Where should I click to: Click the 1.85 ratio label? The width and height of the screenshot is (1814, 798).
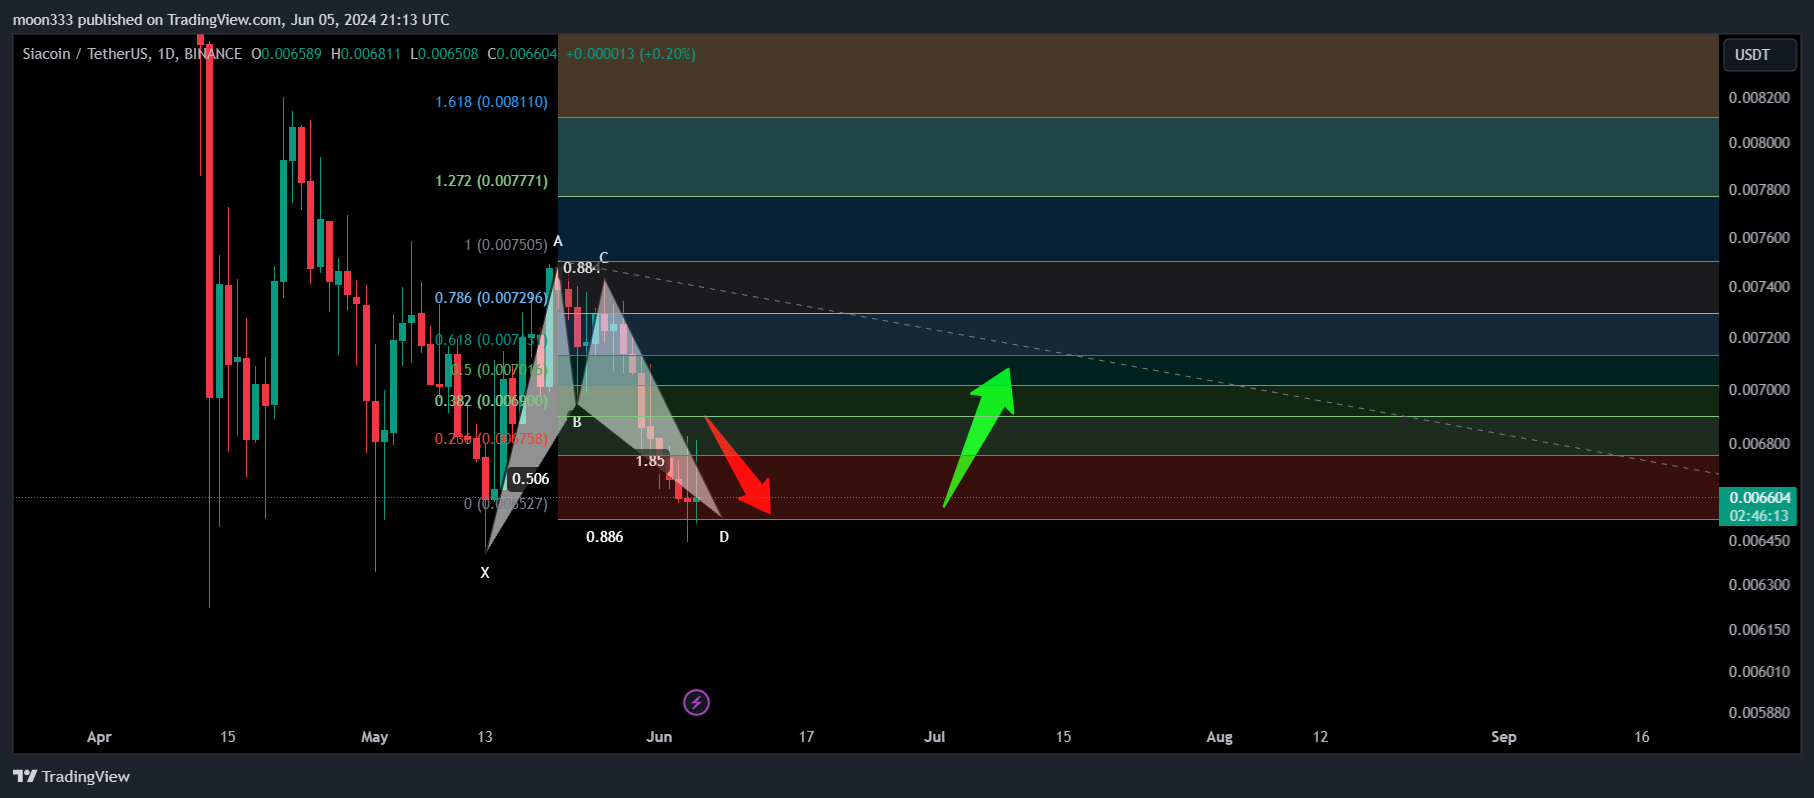pyautogui.click(x=650, y=461)
